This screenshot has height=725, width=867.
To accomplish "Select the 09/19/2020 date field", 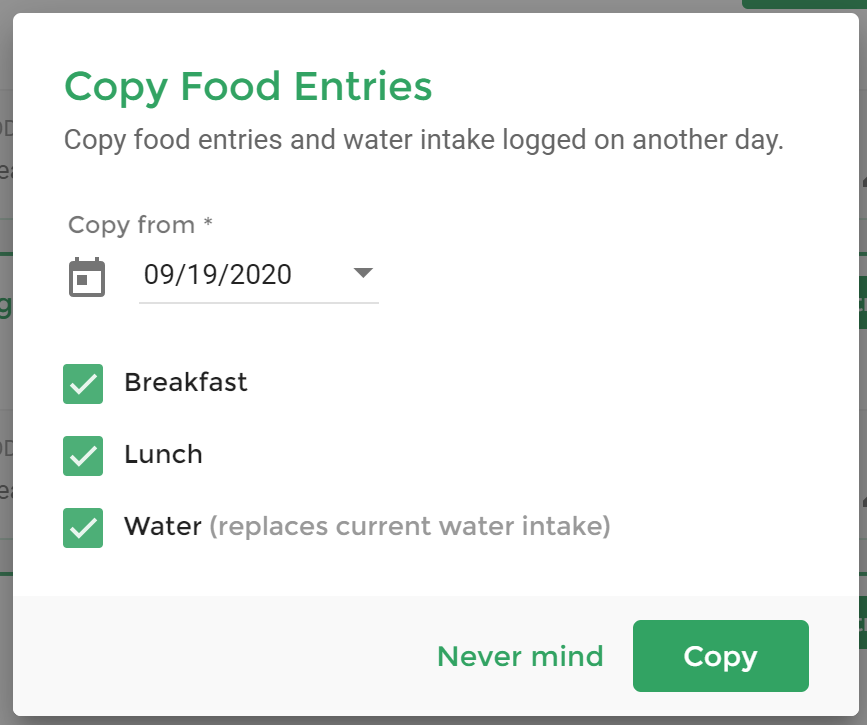I will [258, 274].
